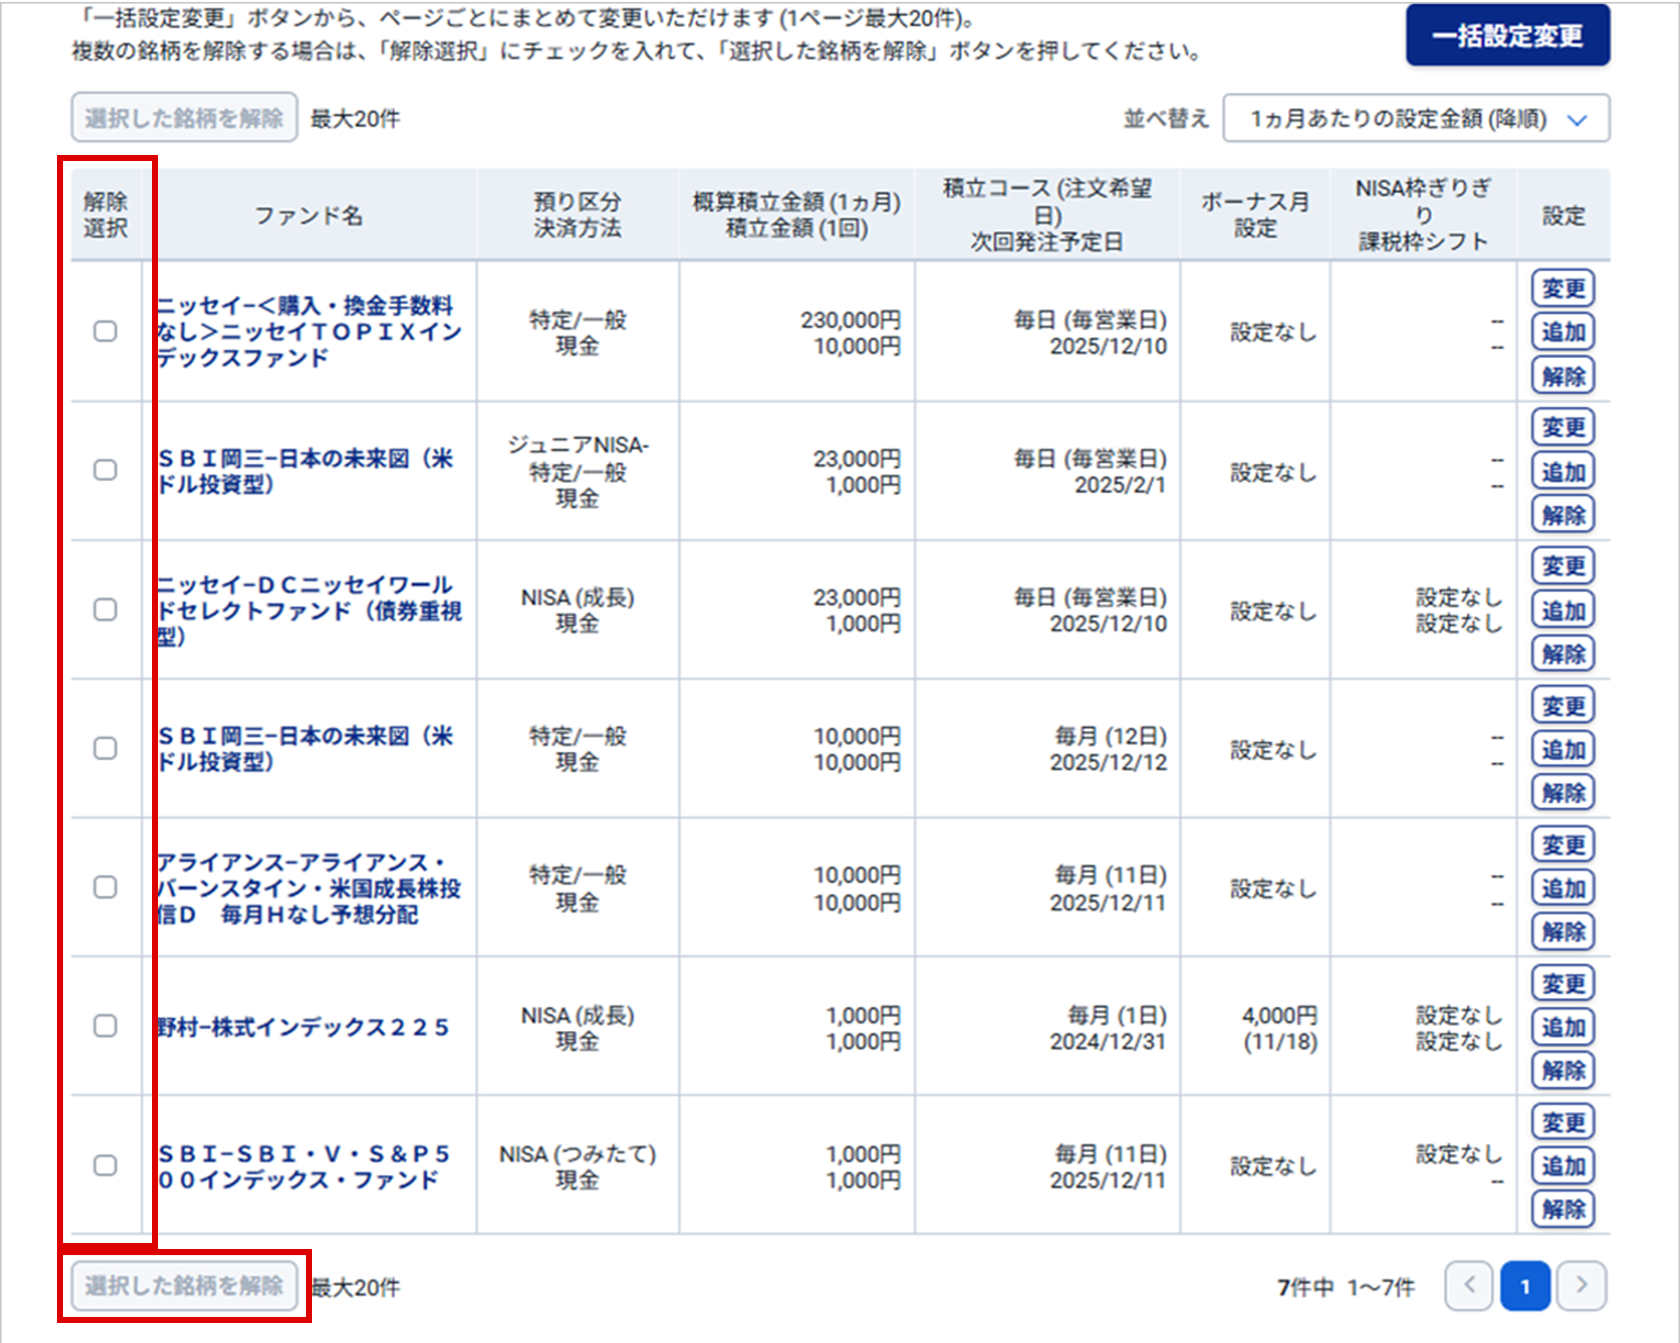Open the 野村−株式インデックス225 fund link
This screenshot has width=1680, height=1343.
[303, 1027]
